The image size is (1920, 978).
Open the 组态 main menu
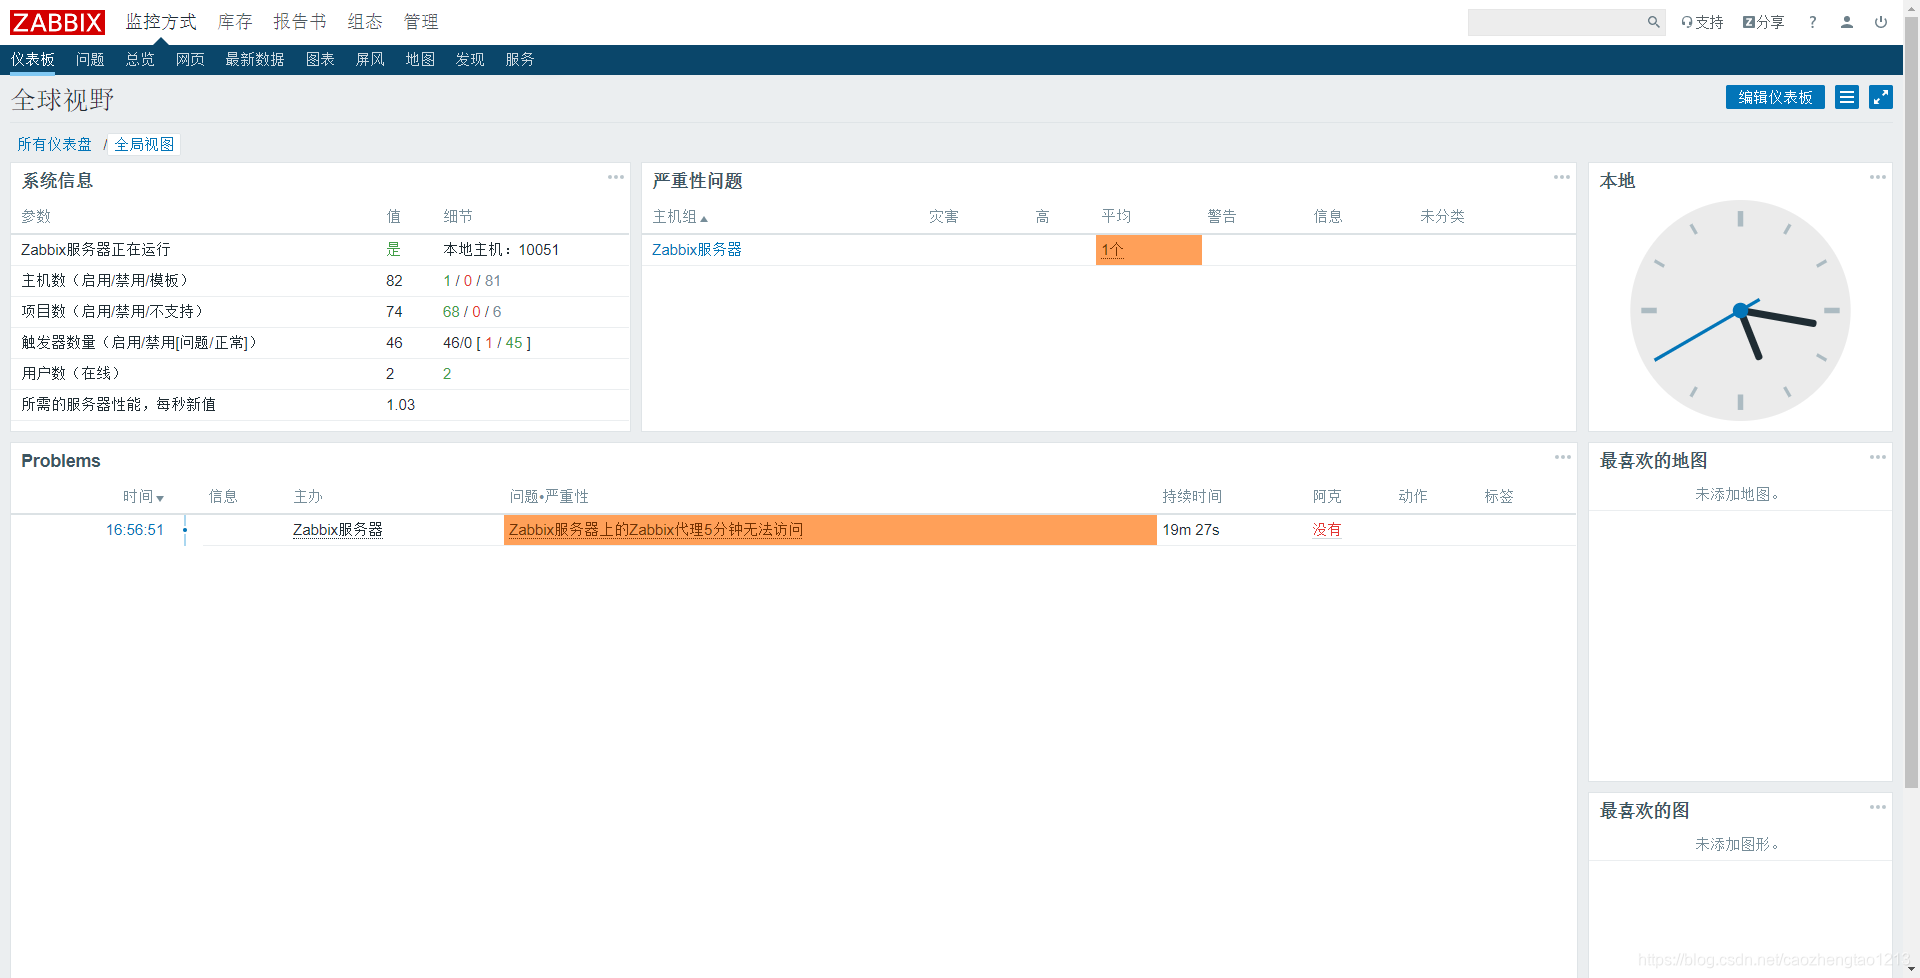[365, 22]
